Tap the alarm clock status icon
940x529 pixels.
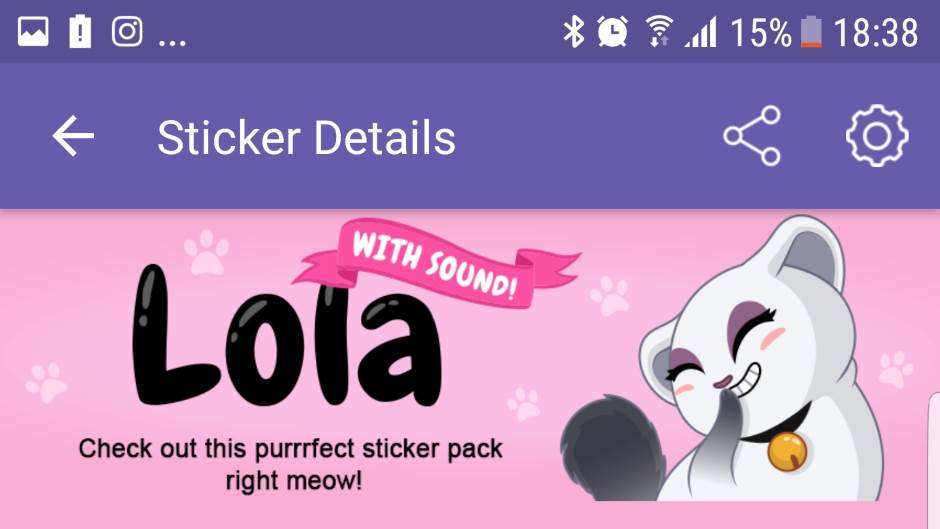coord(612,32)
